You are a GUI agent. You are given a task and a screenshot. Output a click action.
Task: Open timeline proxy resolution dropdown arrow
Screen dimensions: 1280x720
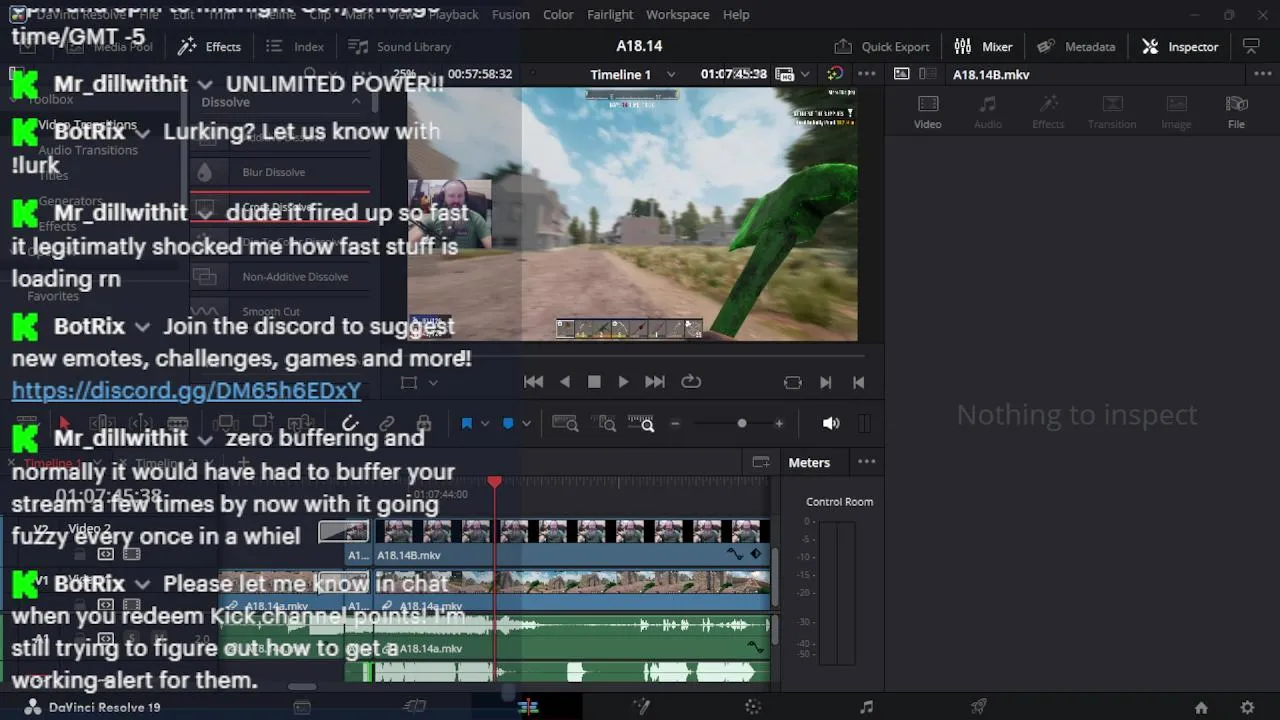[806, 74]
